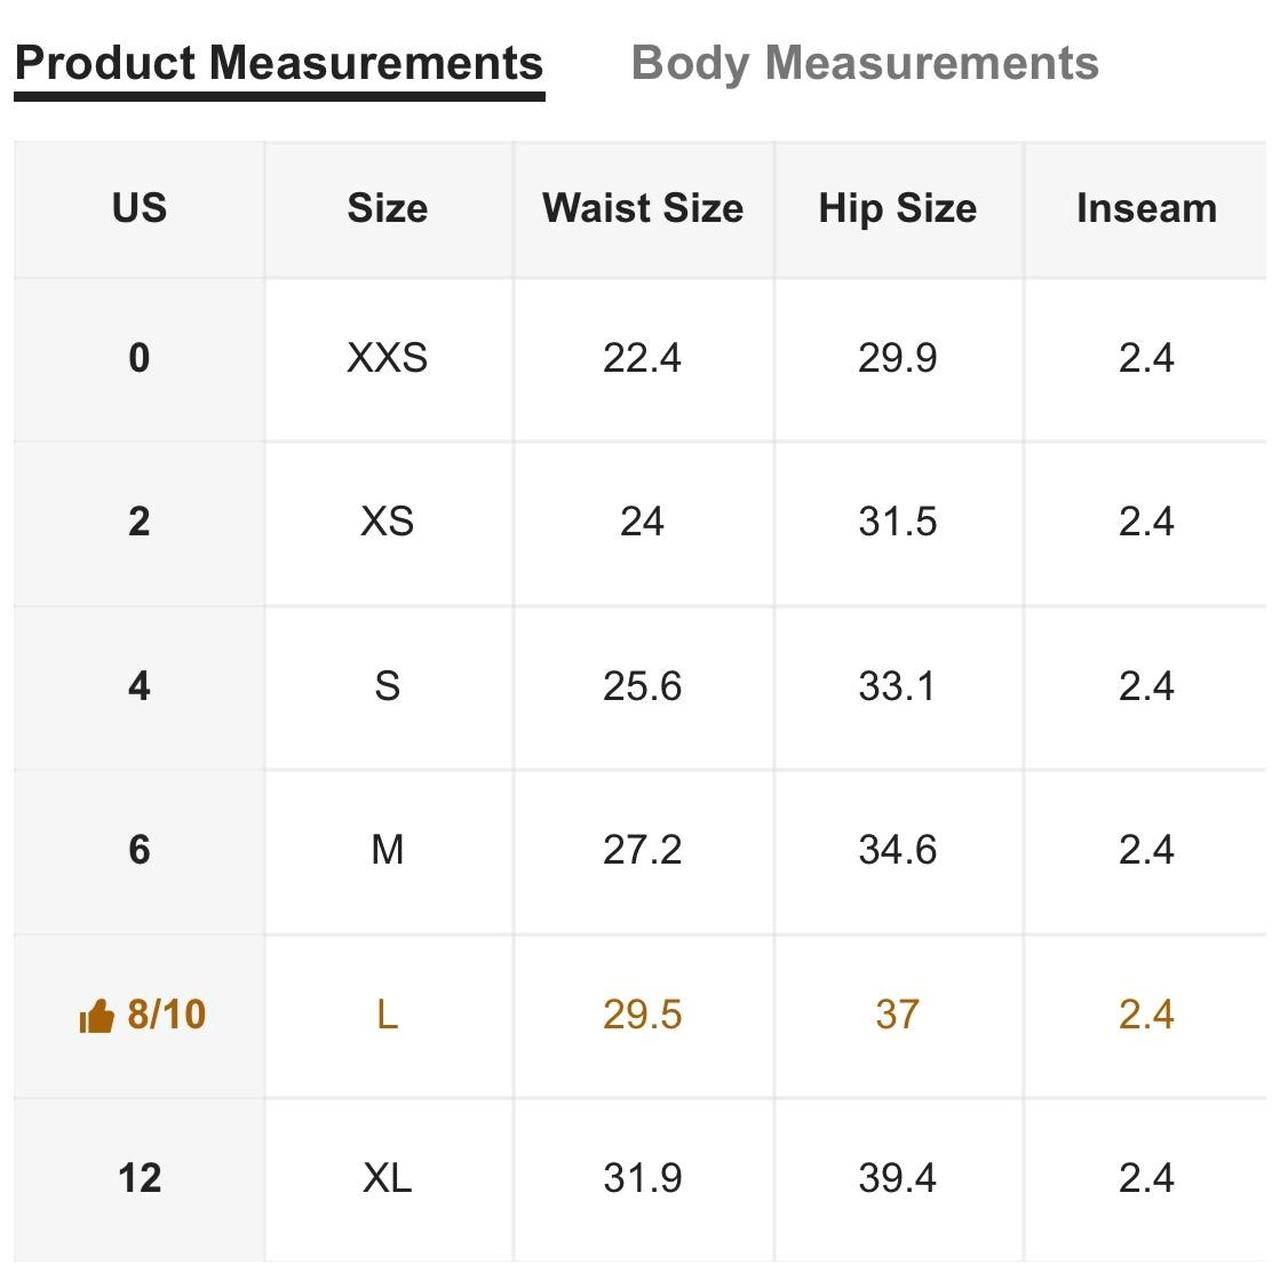
Task: Click the thumbs-up icon next to 8/10
Action: (97, 1016)
